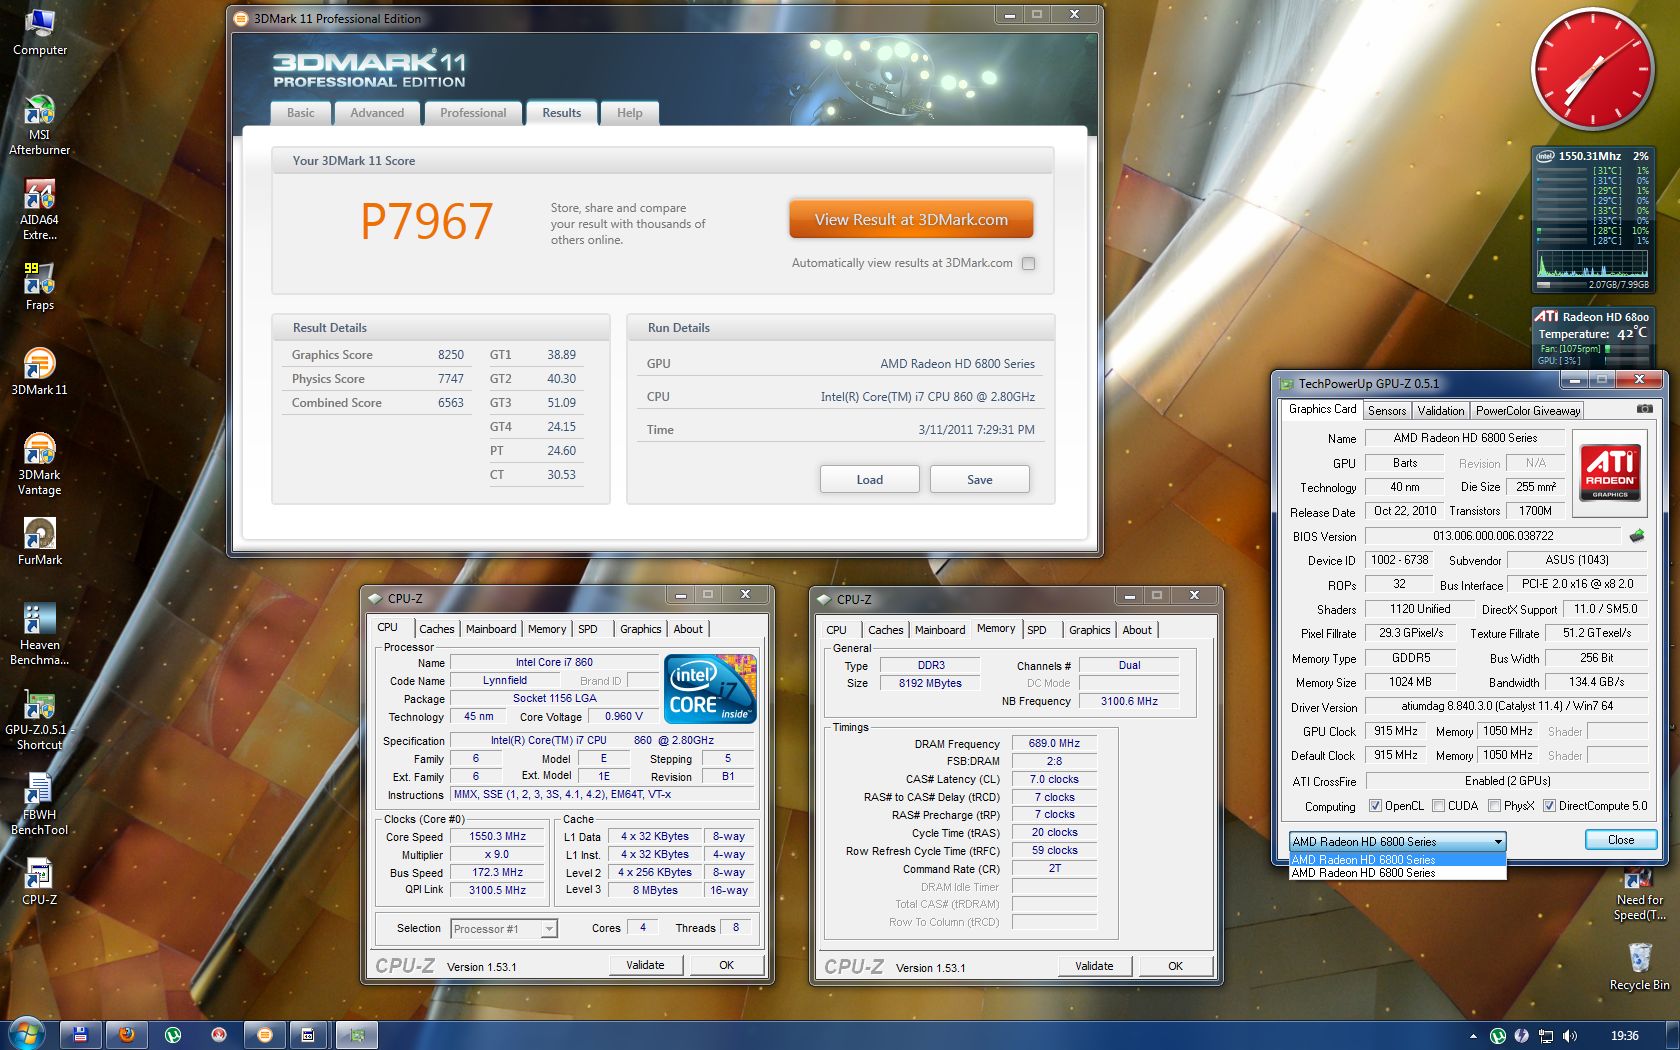Image resolution: width=1680 pixels, height=1050 pixels.
Task: Open the Computer desktop icon
Action: point(40,31)
